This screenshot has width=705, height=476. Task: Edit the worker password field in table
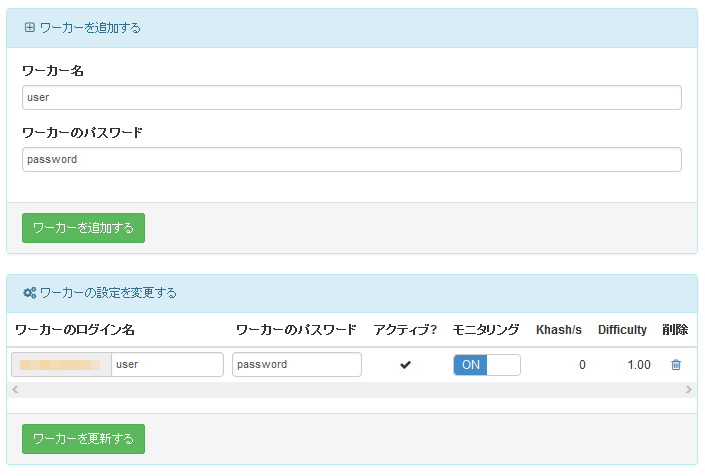[296, 365]
